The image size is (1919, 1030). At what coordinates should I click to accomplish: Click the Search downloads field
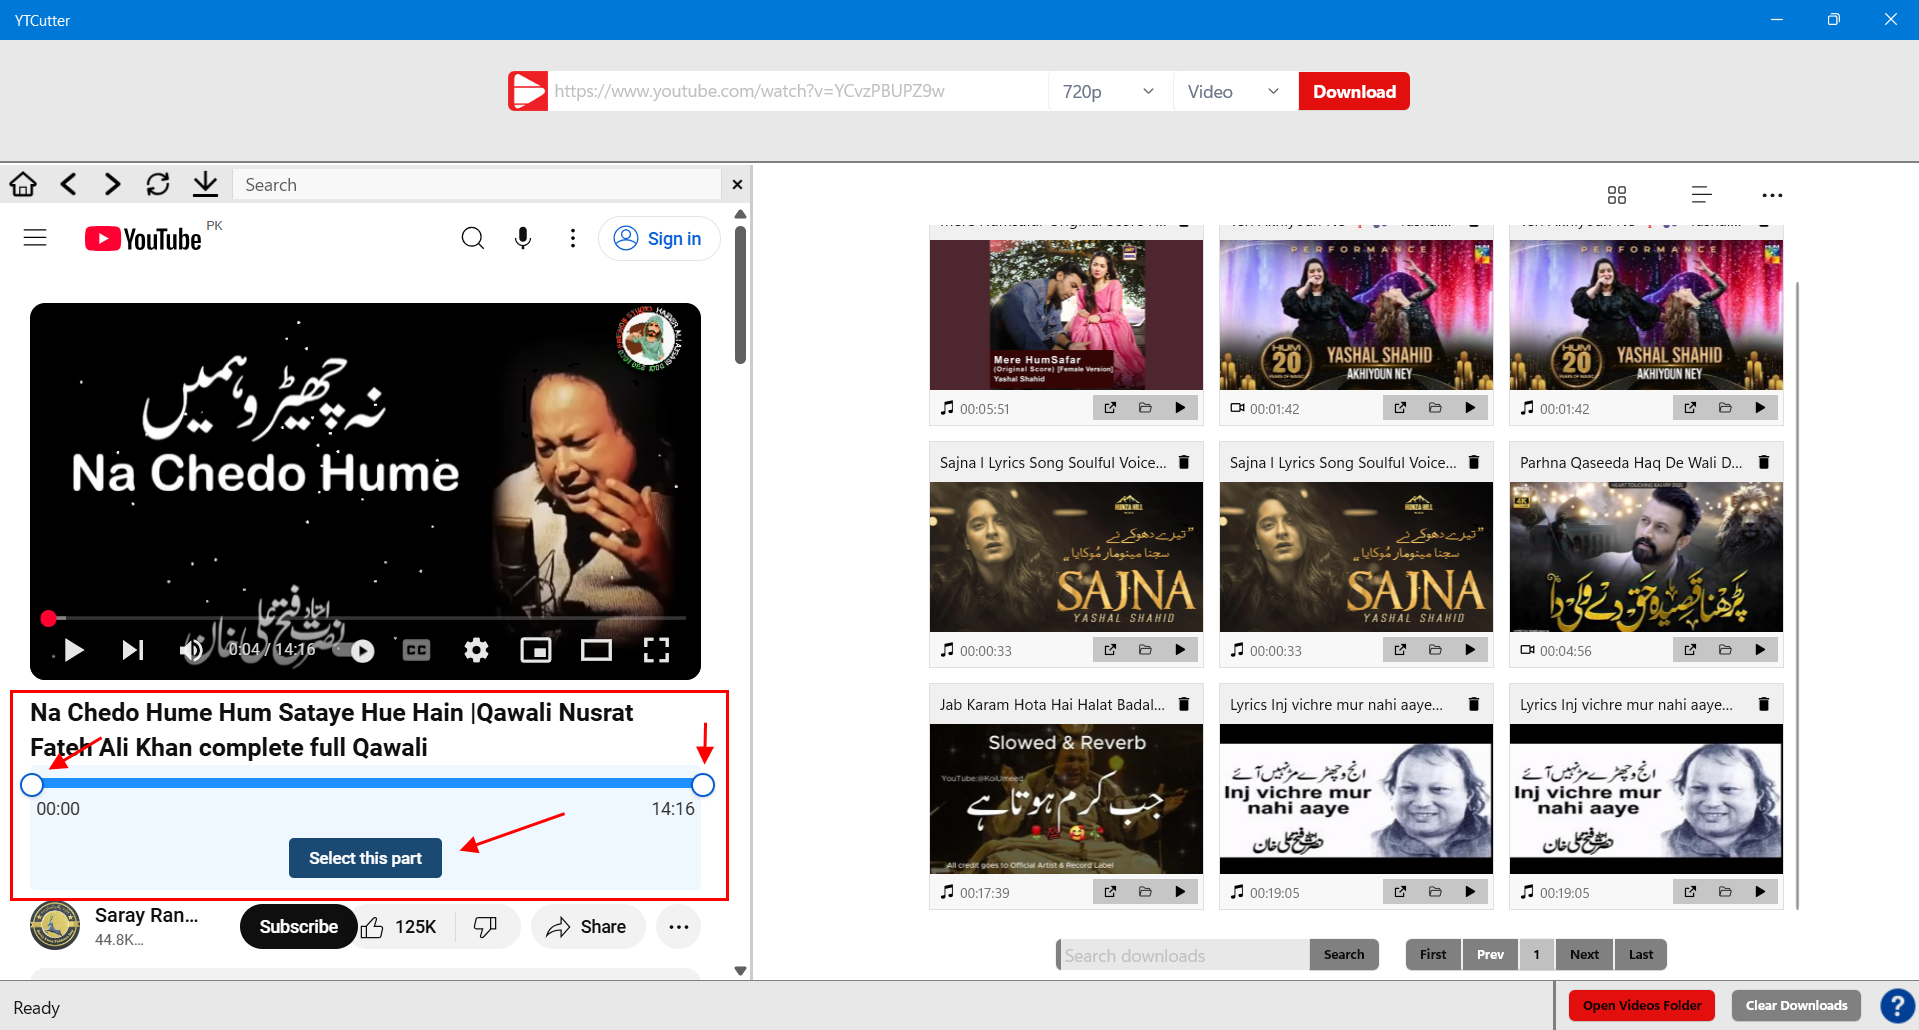tap(1184, 955)
